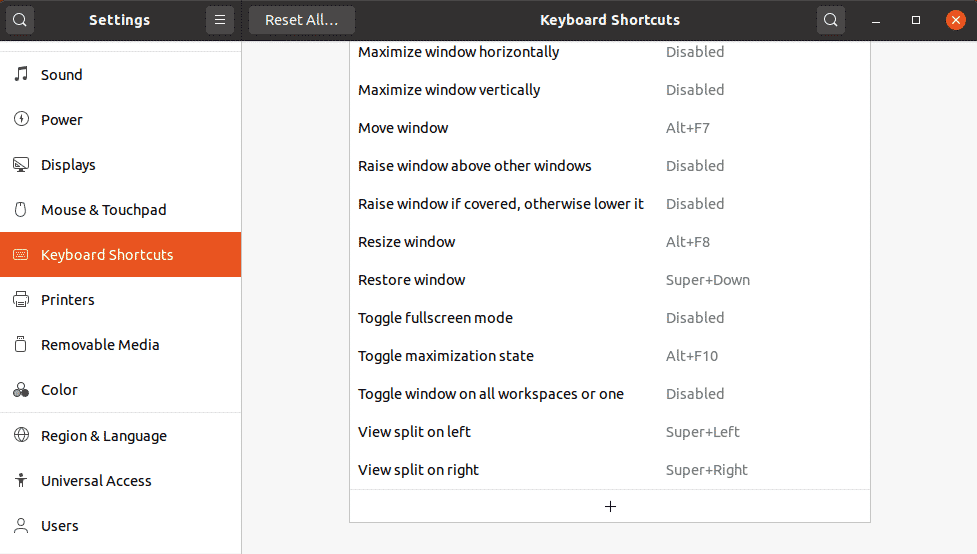
Task: Click the Displays monitor icon
Action: [21, 165]
